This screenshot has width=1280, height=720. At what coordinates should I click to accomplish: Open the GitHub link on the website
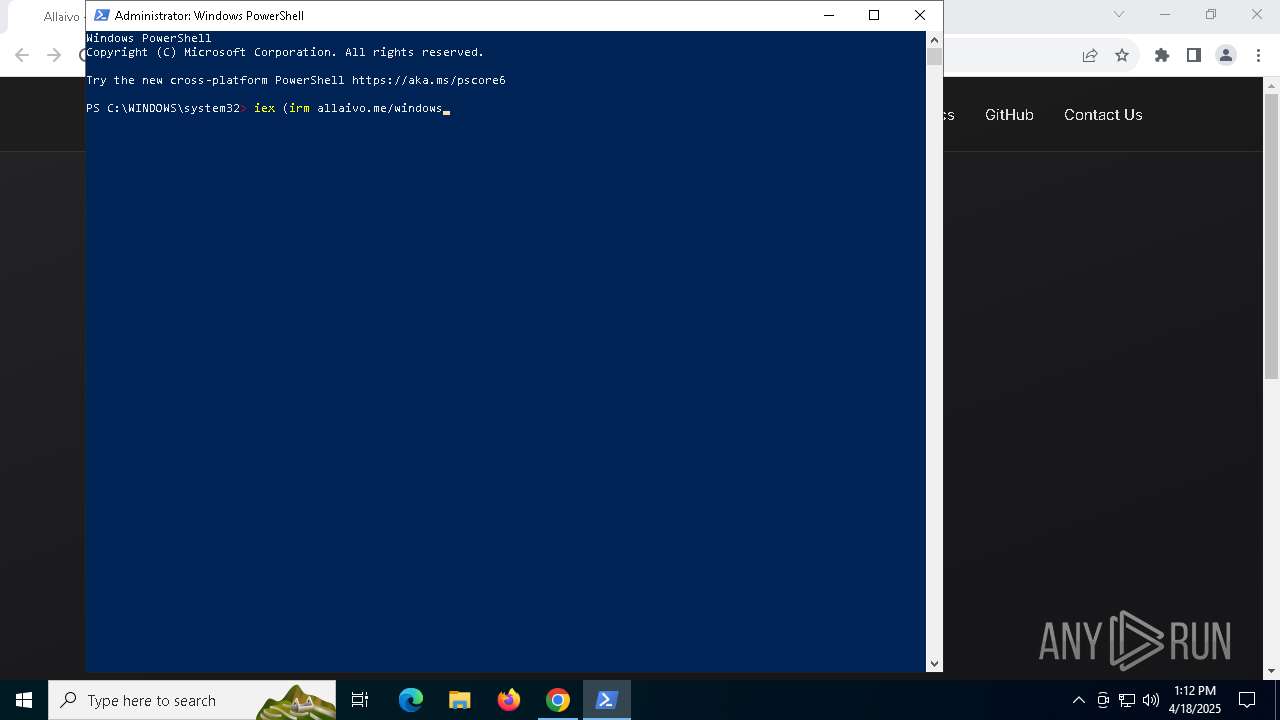[1009, 114]
